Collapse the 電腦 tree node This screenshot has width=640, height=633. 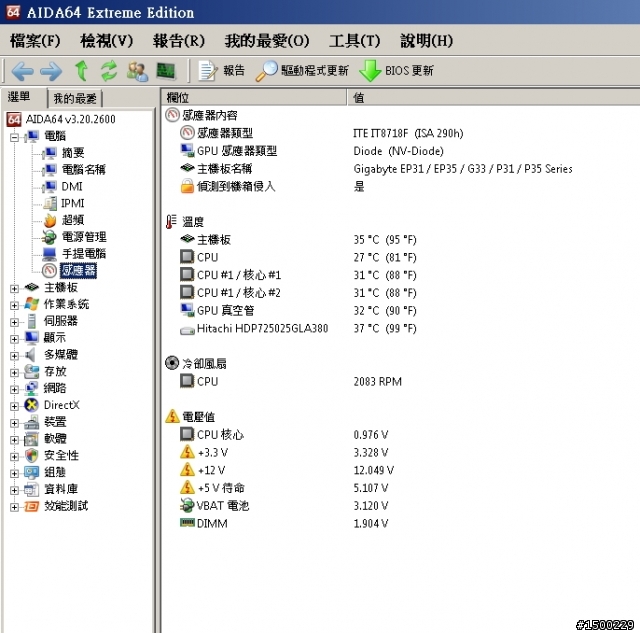[x=14, y=138]
